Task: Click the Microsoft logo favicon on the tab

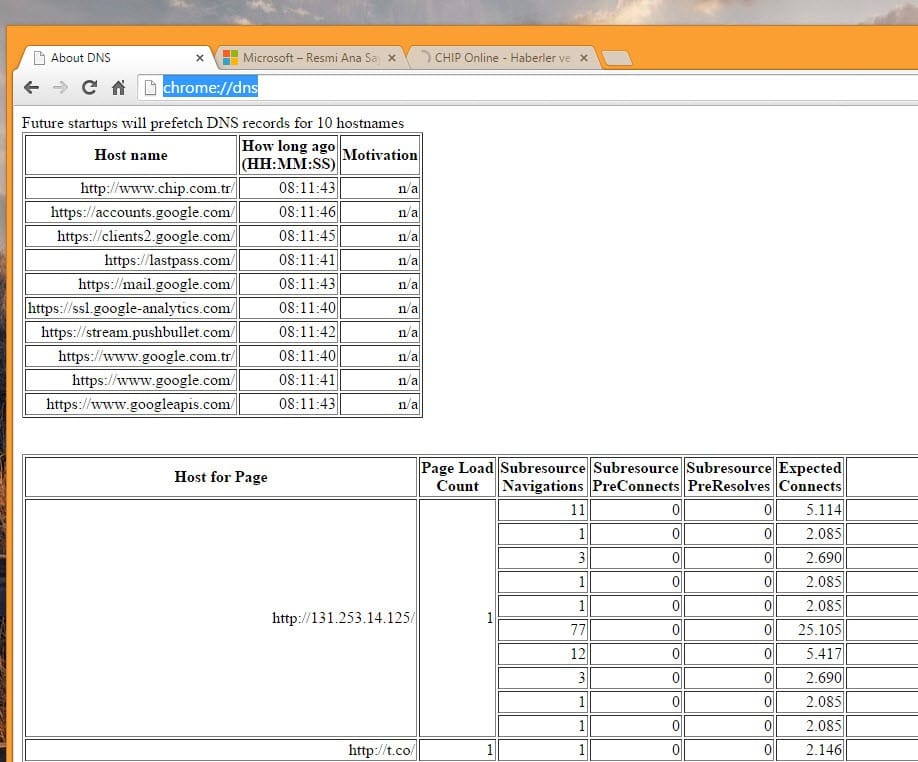Action: pyautogui.click(x=231, y=57)
